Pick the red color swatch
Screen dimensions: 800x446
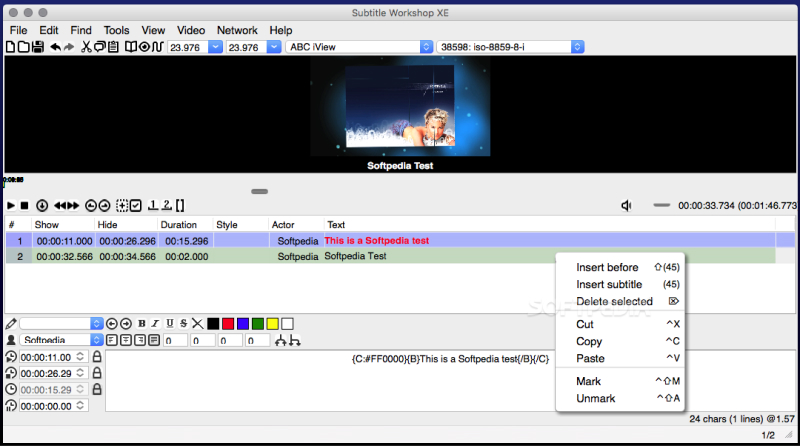click(228, 324)
